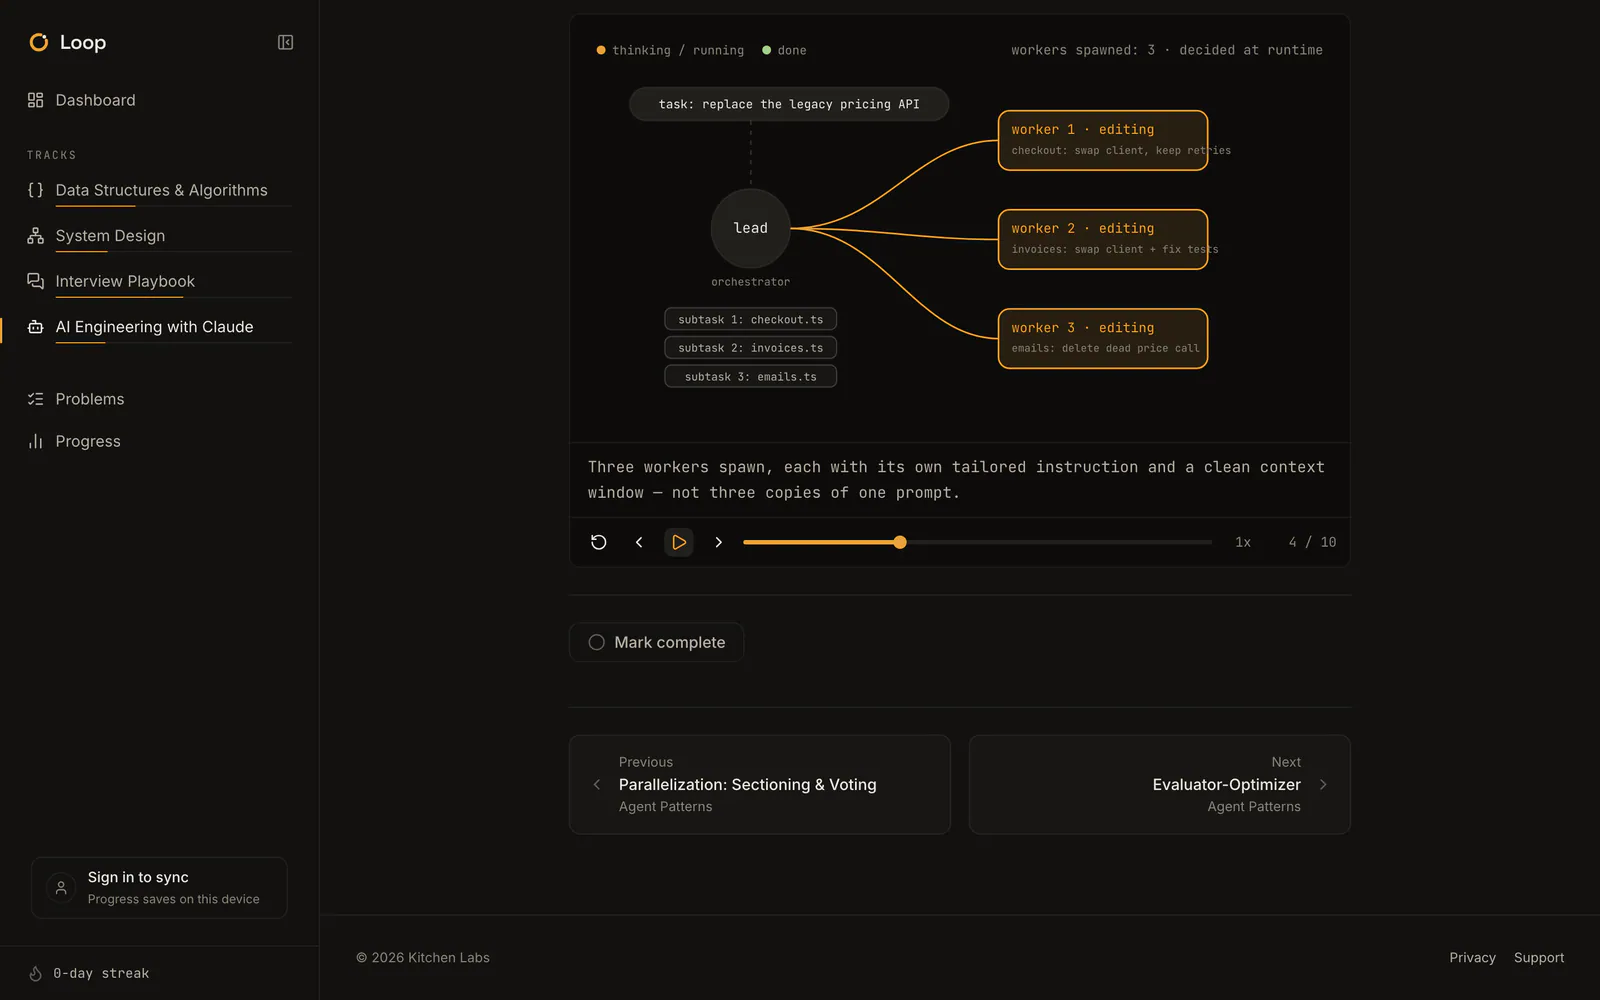Image resolution: width=1600 pixels, height=1000 pixels.
Task: Open previous lesson Parallelization: Sectioning & Voting
Action: click(x=760, y=785)
